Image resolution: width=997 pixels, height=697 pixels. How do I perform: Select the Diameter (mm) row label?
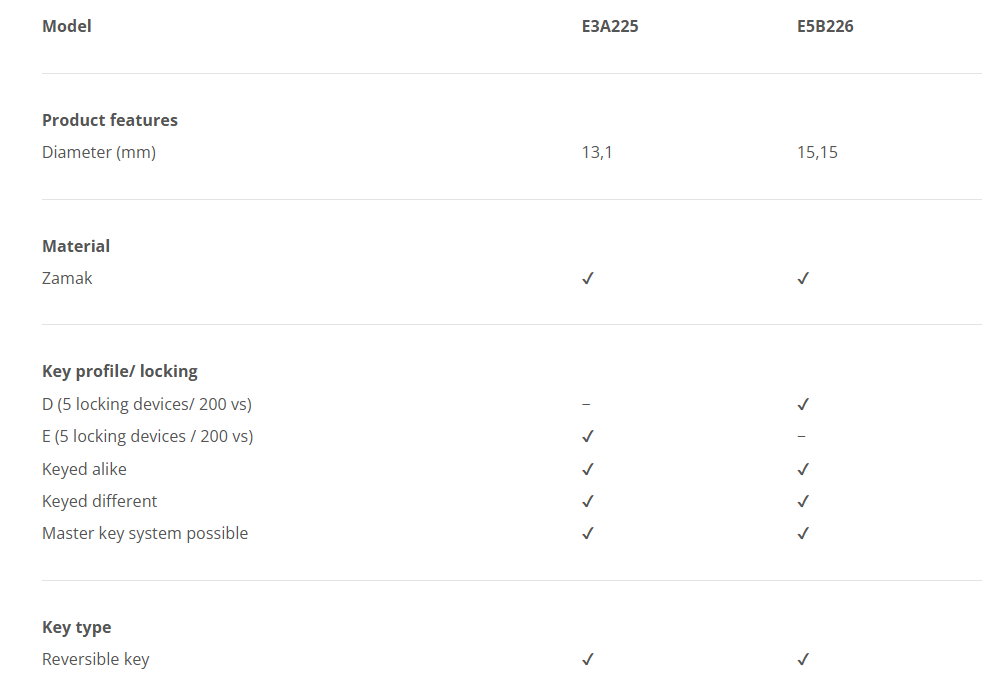click(x=99, y=153)
